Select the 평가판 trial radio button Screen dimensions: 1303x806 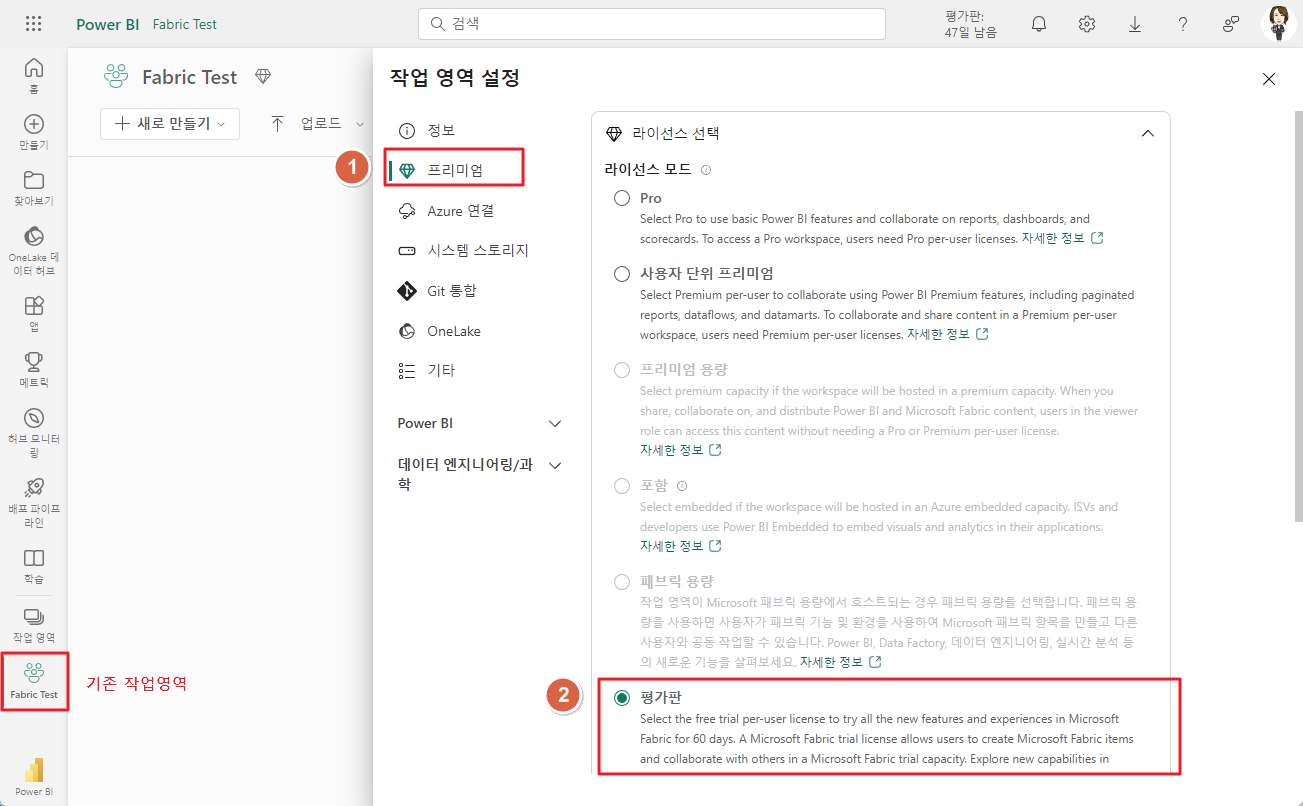tap(622, 698)
